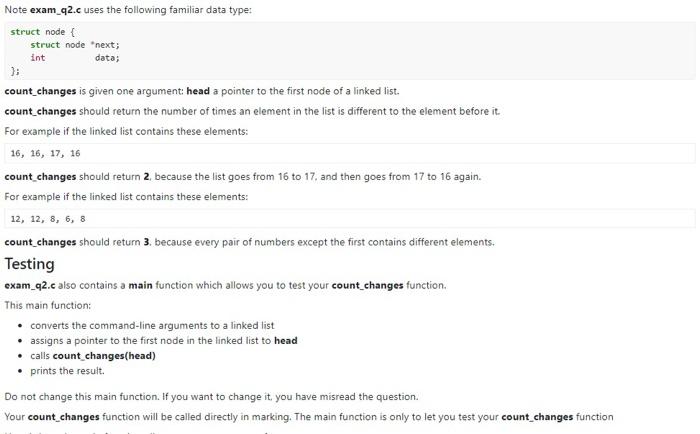Click the 'prints the result.' bullet

point(67,371)
